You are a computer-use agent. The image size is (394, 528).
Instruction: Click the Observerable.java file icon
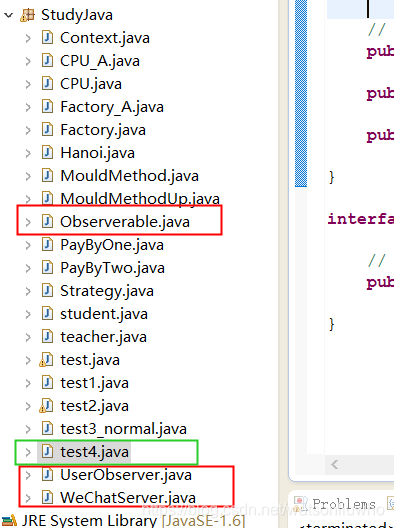point(47,222)
